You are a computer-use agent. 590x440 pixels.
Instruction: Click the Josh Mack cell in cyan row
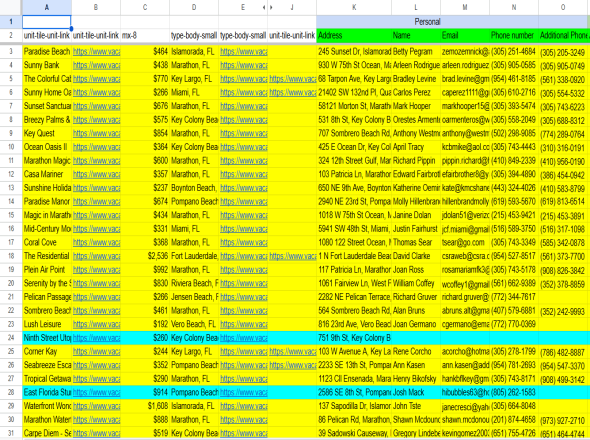pyautogui.click(x=416, y=392)
